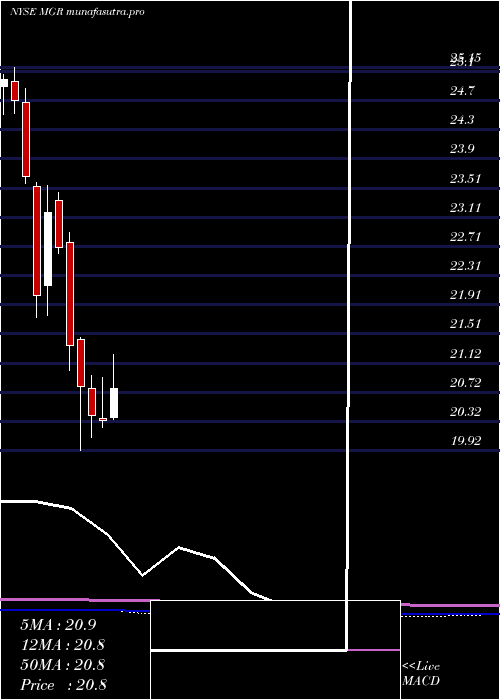Screen dimensions: 500x700
Task: Click the 22.31 price axis label
Action: (465, 266)
